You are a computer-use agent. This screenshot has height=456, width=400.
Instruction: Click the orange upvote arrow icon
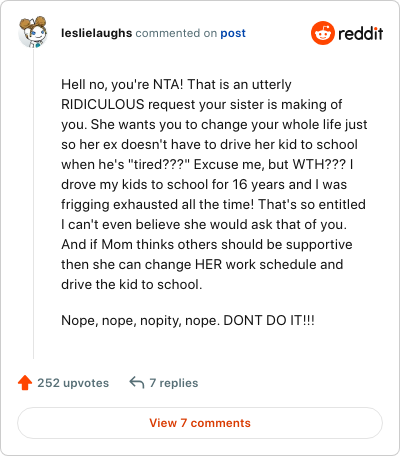pos(25,383)
